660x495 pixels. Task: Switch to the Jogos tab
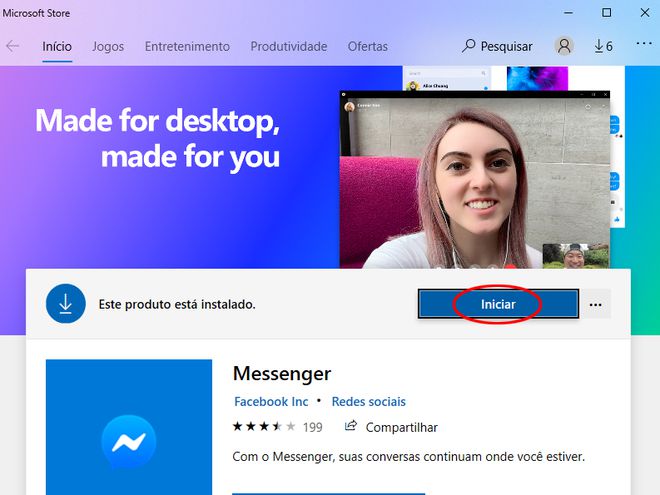pyautogui.click(x=108, y=46)
